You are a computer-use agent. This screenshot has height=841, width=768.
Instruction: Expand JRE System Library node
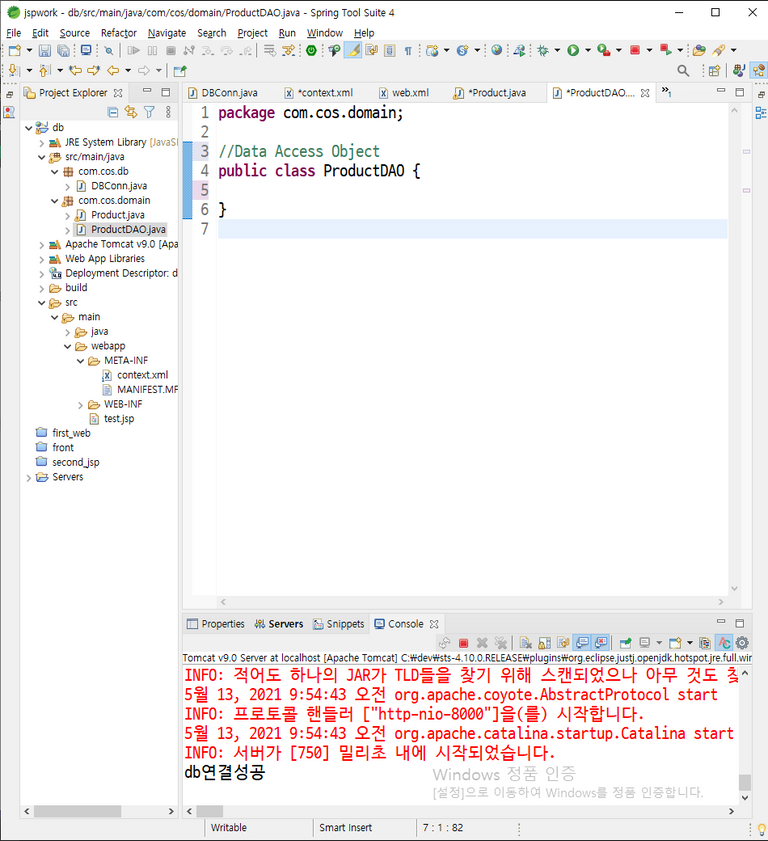tap(41, 143)
